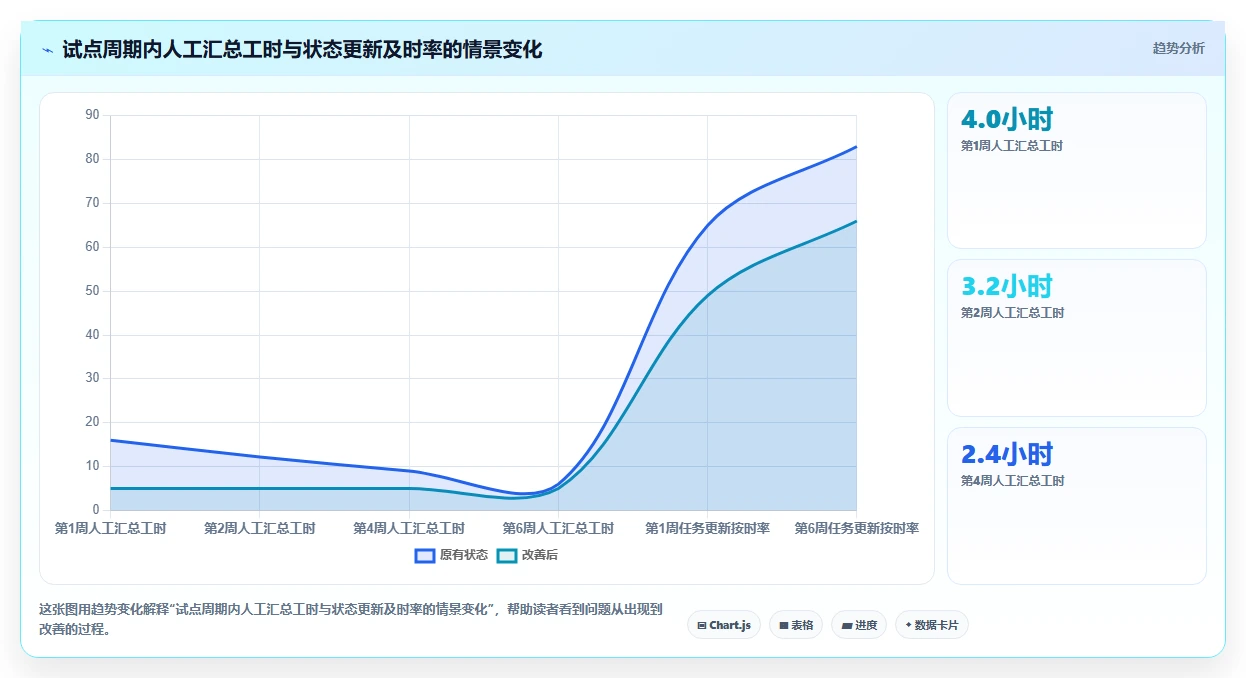This screenshot has width=1246, height=678.
Task: Click the 4.0小时 value card
Action: click(x=1077, y=170)
